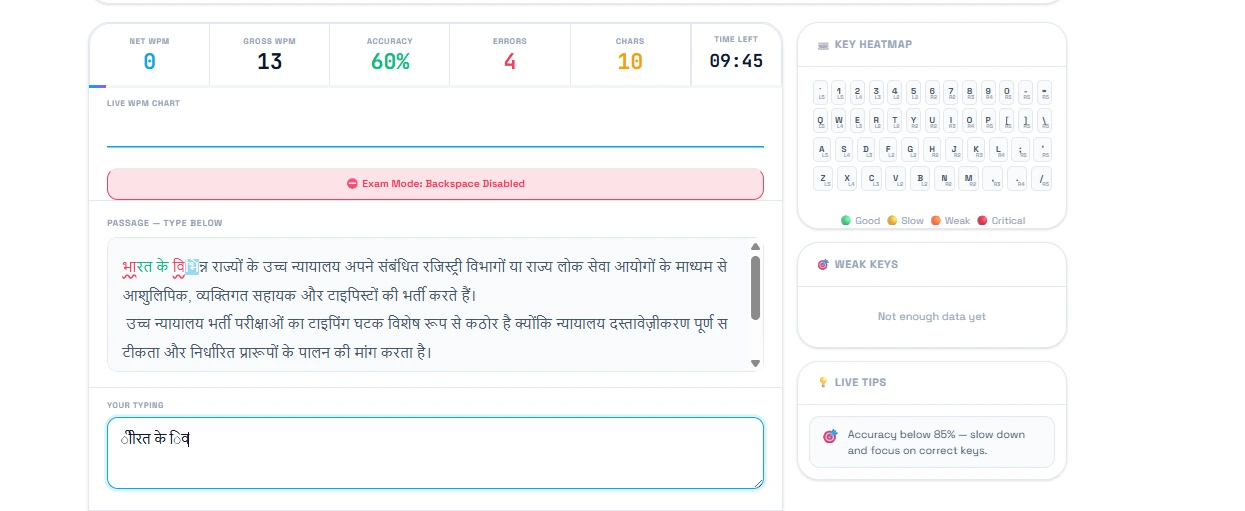
Task: Click the Z key in the heatmap
Action: click(823, 178)
